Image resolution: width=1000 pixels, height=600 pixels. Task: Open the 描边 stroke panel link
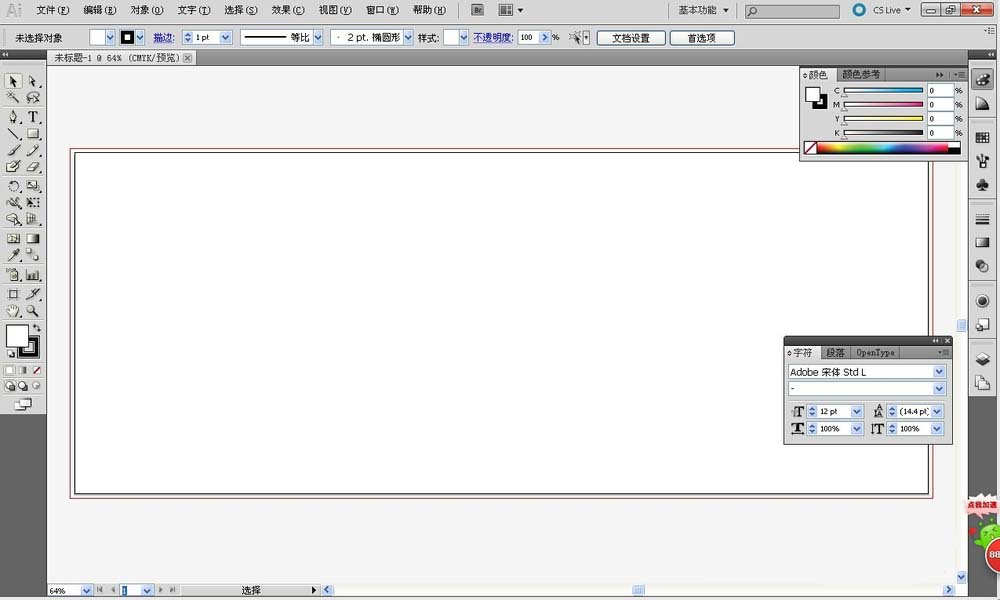coord(163,38)
